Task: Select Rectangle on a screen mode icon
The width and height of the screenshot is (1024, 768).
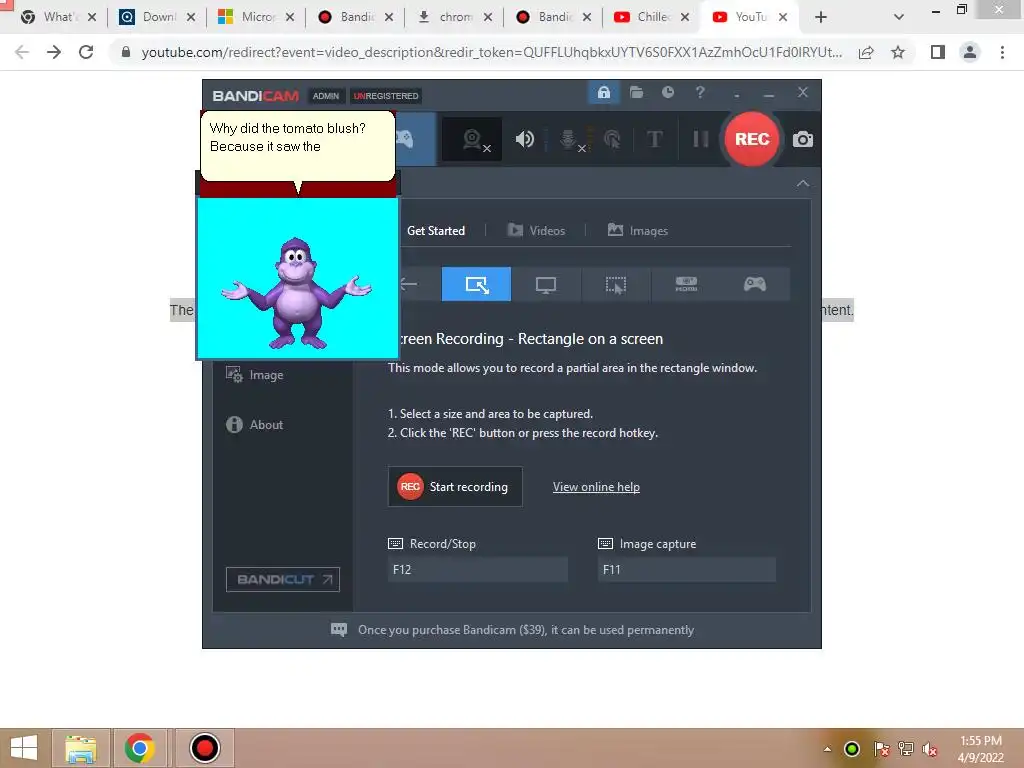Action: pos(476,284)
